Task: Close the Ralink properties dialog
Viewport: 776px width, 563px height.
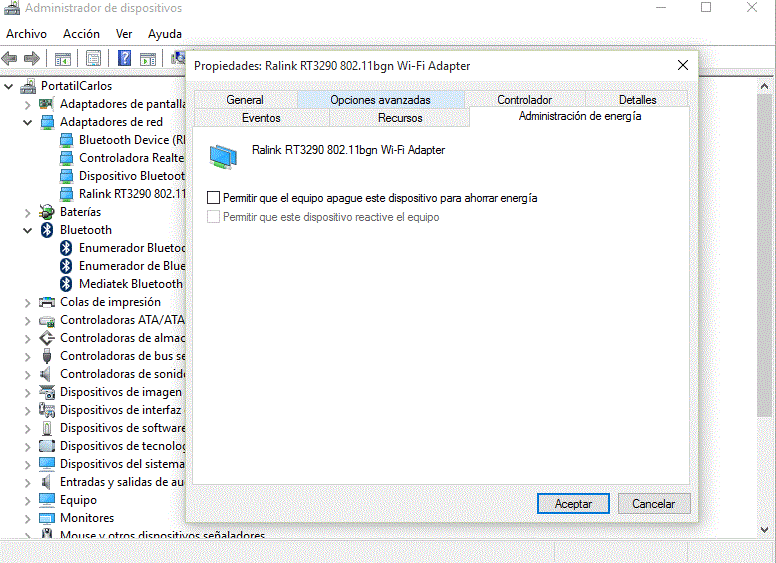Action: [x=682, y=65]
